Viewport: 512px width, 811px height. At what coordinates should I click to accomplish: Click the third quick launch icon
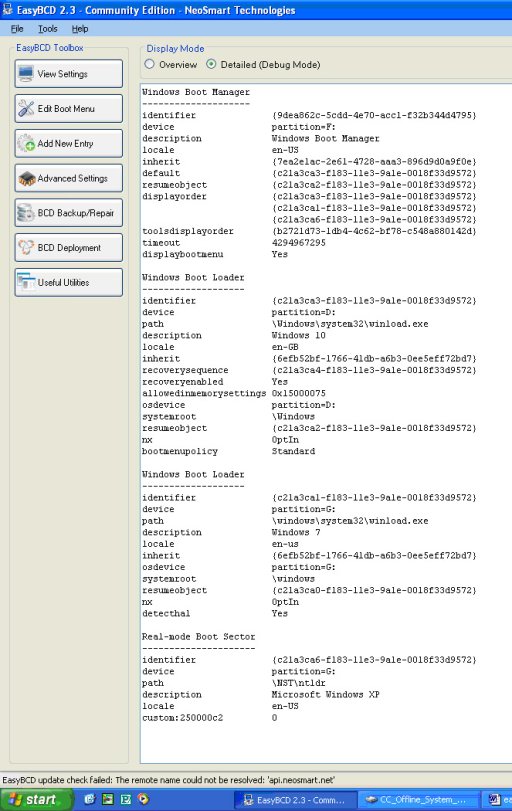click(126, 800)
